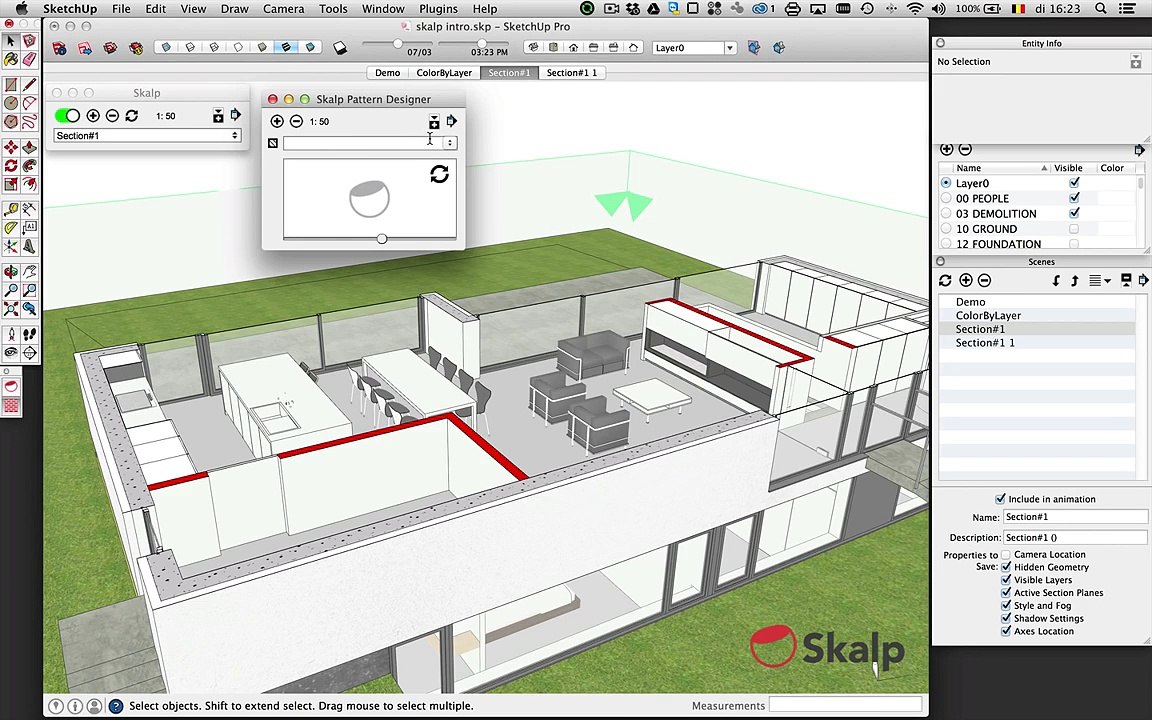This screenshot has width=1152, height=720.
Task: Set 03 DEMOLITION as active layer radio
Action: 946,214
